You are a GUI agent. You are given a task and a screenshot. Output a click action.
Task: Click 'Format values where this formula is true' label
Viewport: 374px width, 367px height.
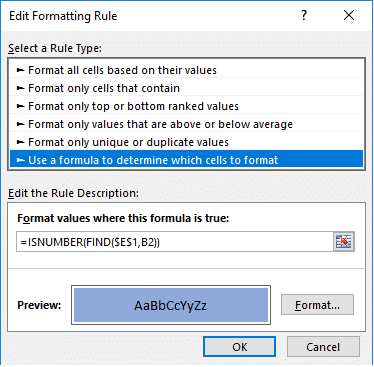pos(123,218)
